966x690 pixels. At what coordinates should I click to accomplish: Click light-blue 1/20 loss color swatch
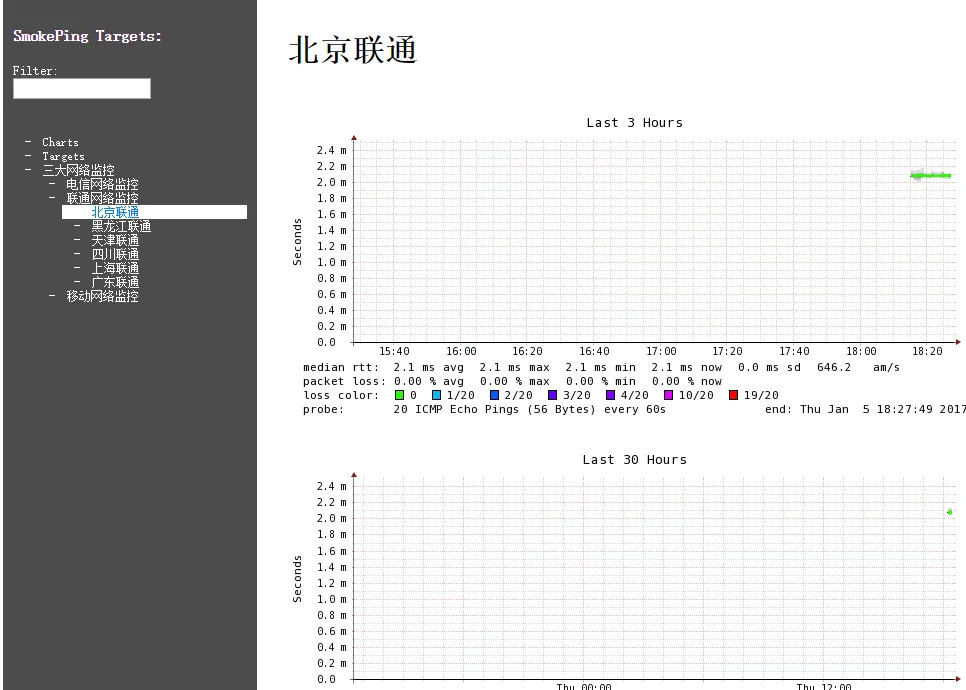pyautogui.click(x=436, y=395)
